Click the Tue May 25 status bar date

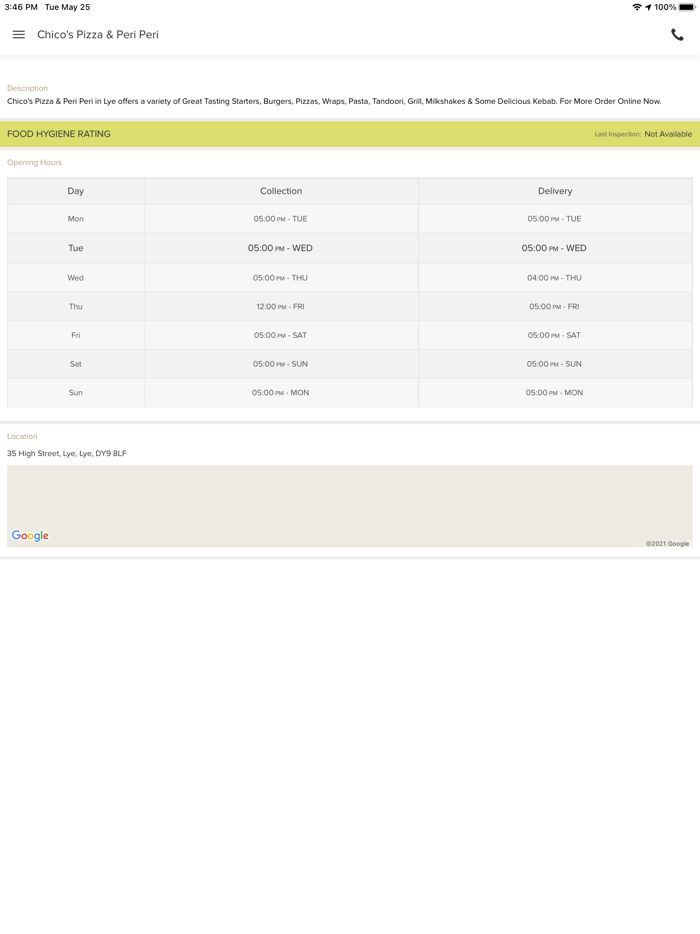pos(67,7)
